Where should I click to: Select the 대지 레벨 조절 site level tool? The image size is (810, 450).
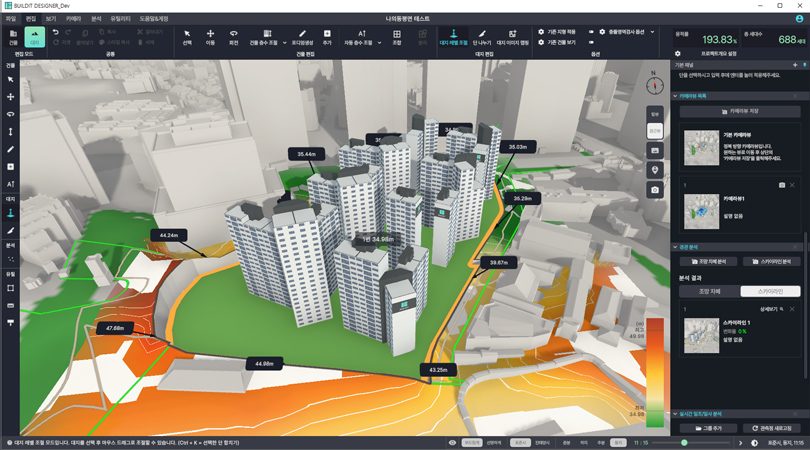coord(453,37)
